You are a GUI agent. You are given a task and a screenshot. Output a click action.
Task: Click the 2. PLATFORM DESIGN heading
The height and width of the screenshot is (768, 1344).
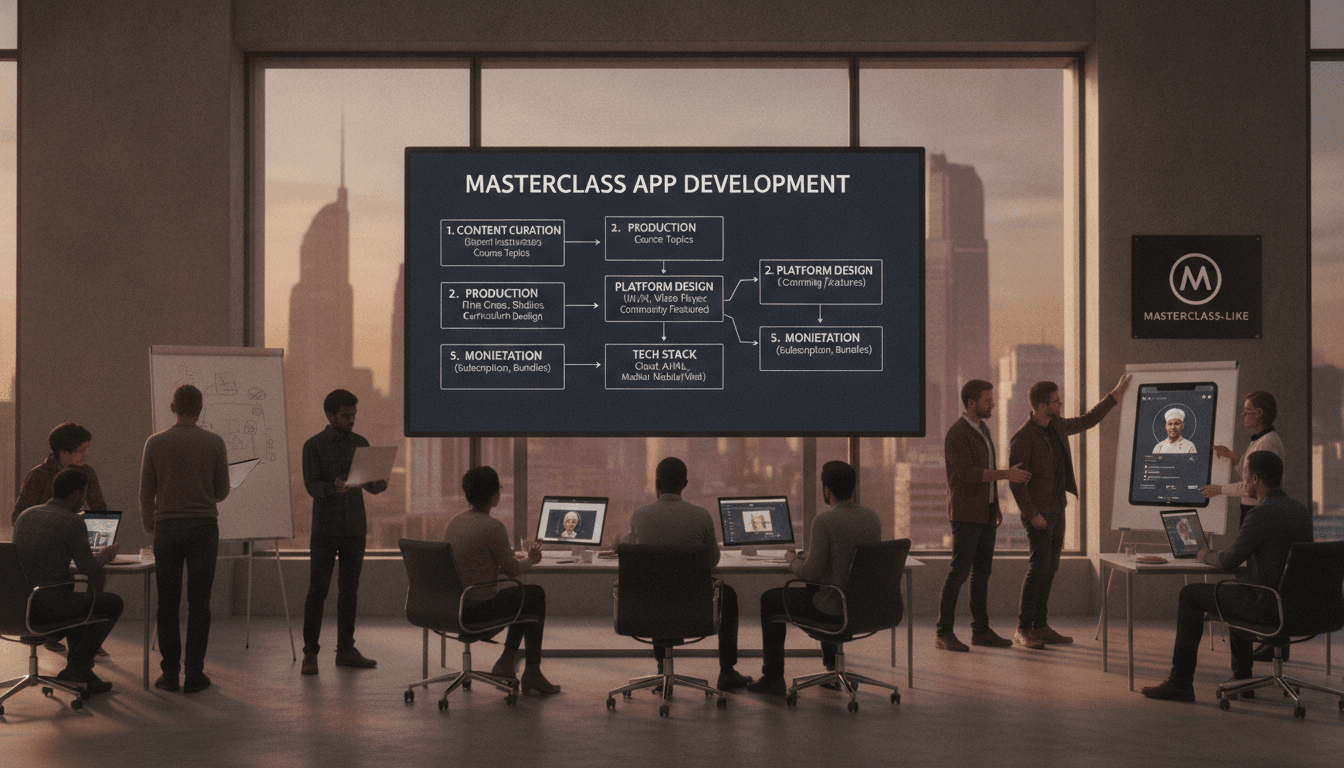[x=820, y=270]
